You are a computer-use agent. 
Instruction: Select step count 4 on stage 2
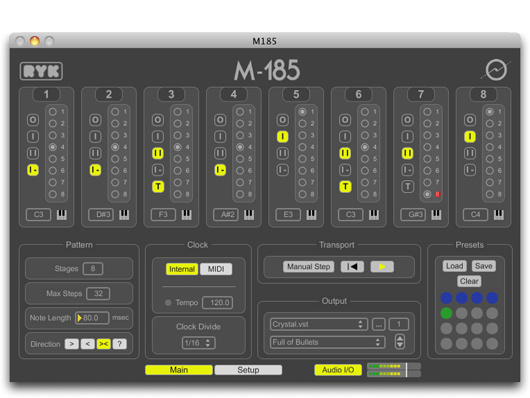pos(115,147)
